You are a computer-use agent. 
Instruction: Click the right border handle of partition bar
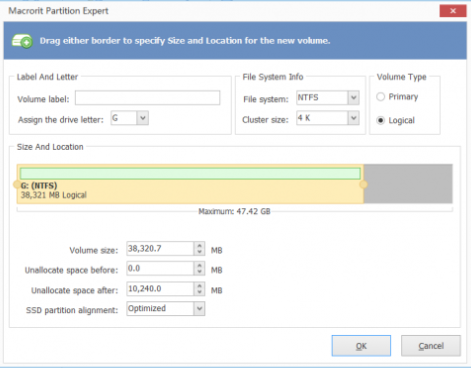364,184
